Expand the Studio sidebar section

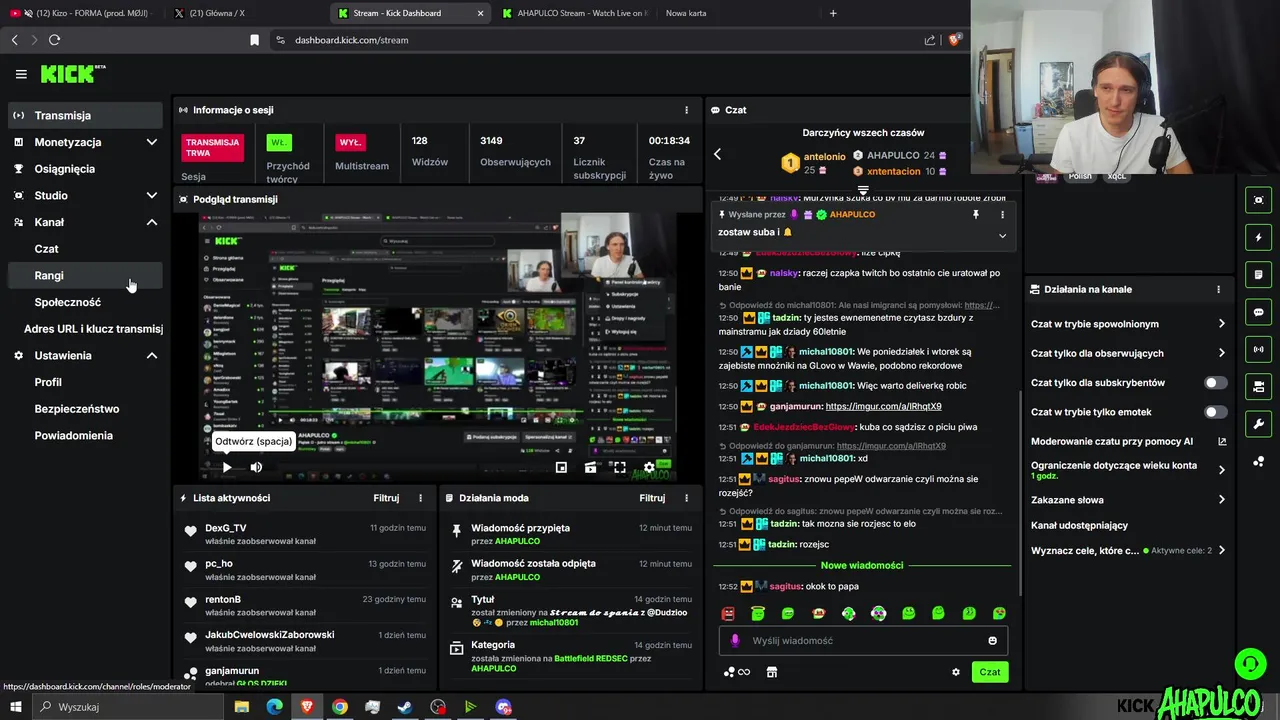click(x=151, y=195)
